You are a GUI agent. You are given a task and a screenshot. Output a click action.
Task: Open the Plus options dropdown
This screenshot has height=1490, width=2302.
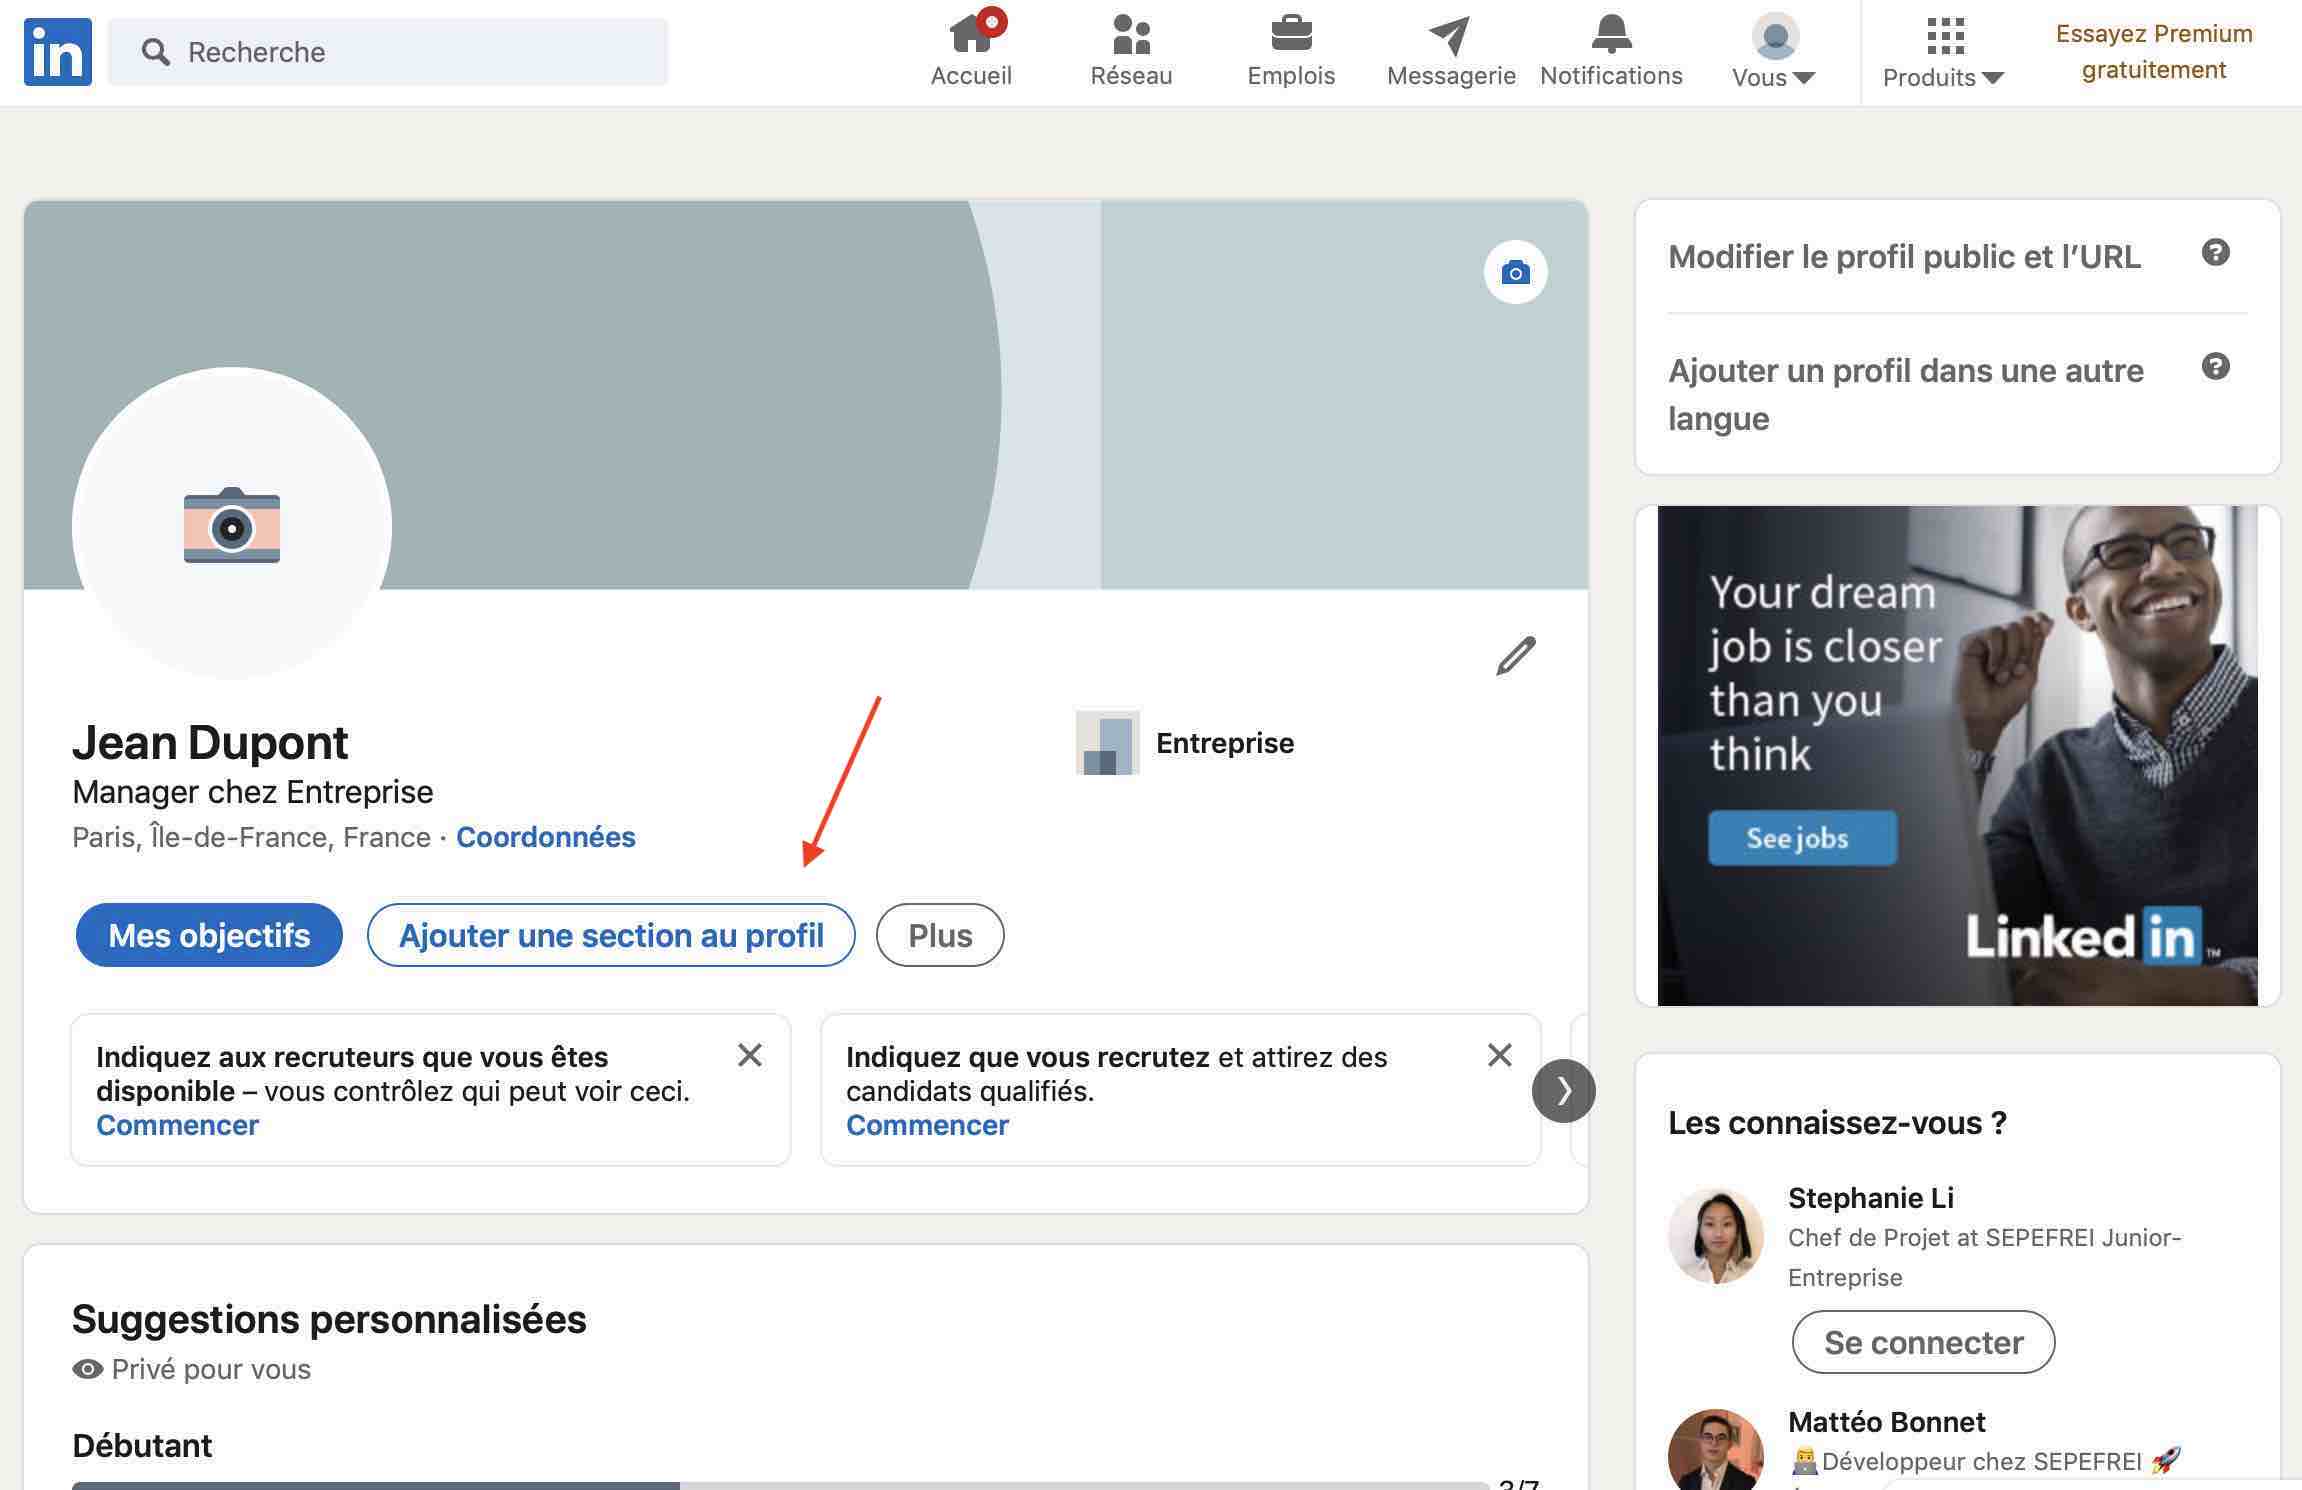tap(939, 935)
